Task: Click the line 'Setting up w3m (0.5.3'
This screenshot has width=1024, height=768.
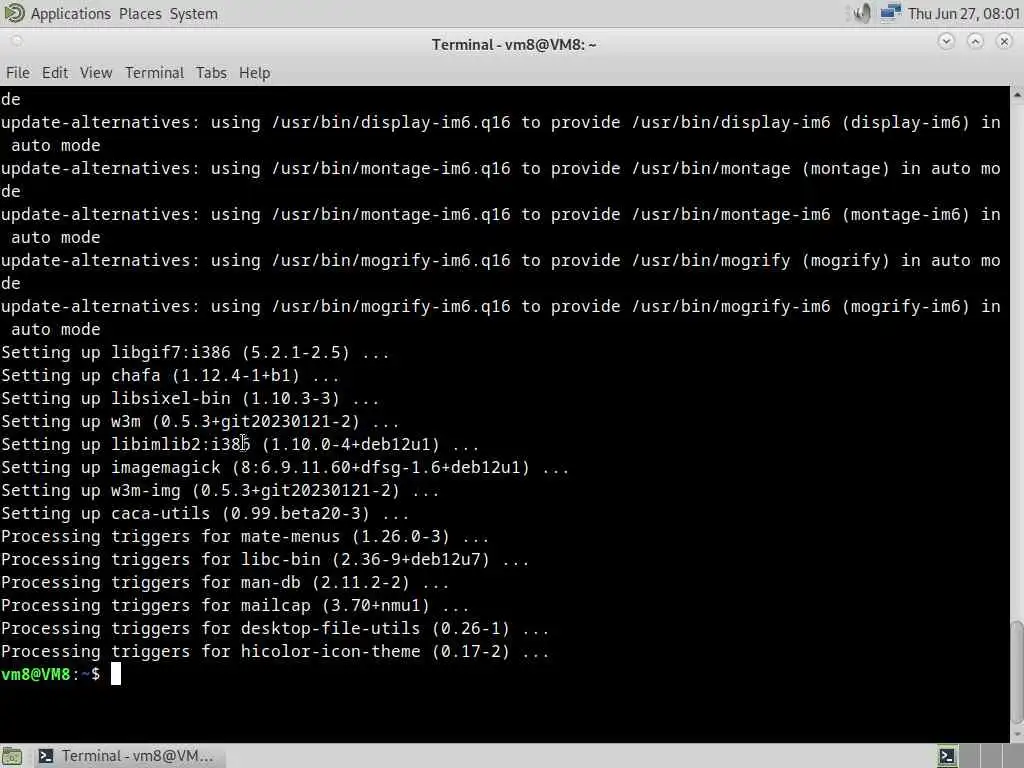Action: [x=200, y=421]
